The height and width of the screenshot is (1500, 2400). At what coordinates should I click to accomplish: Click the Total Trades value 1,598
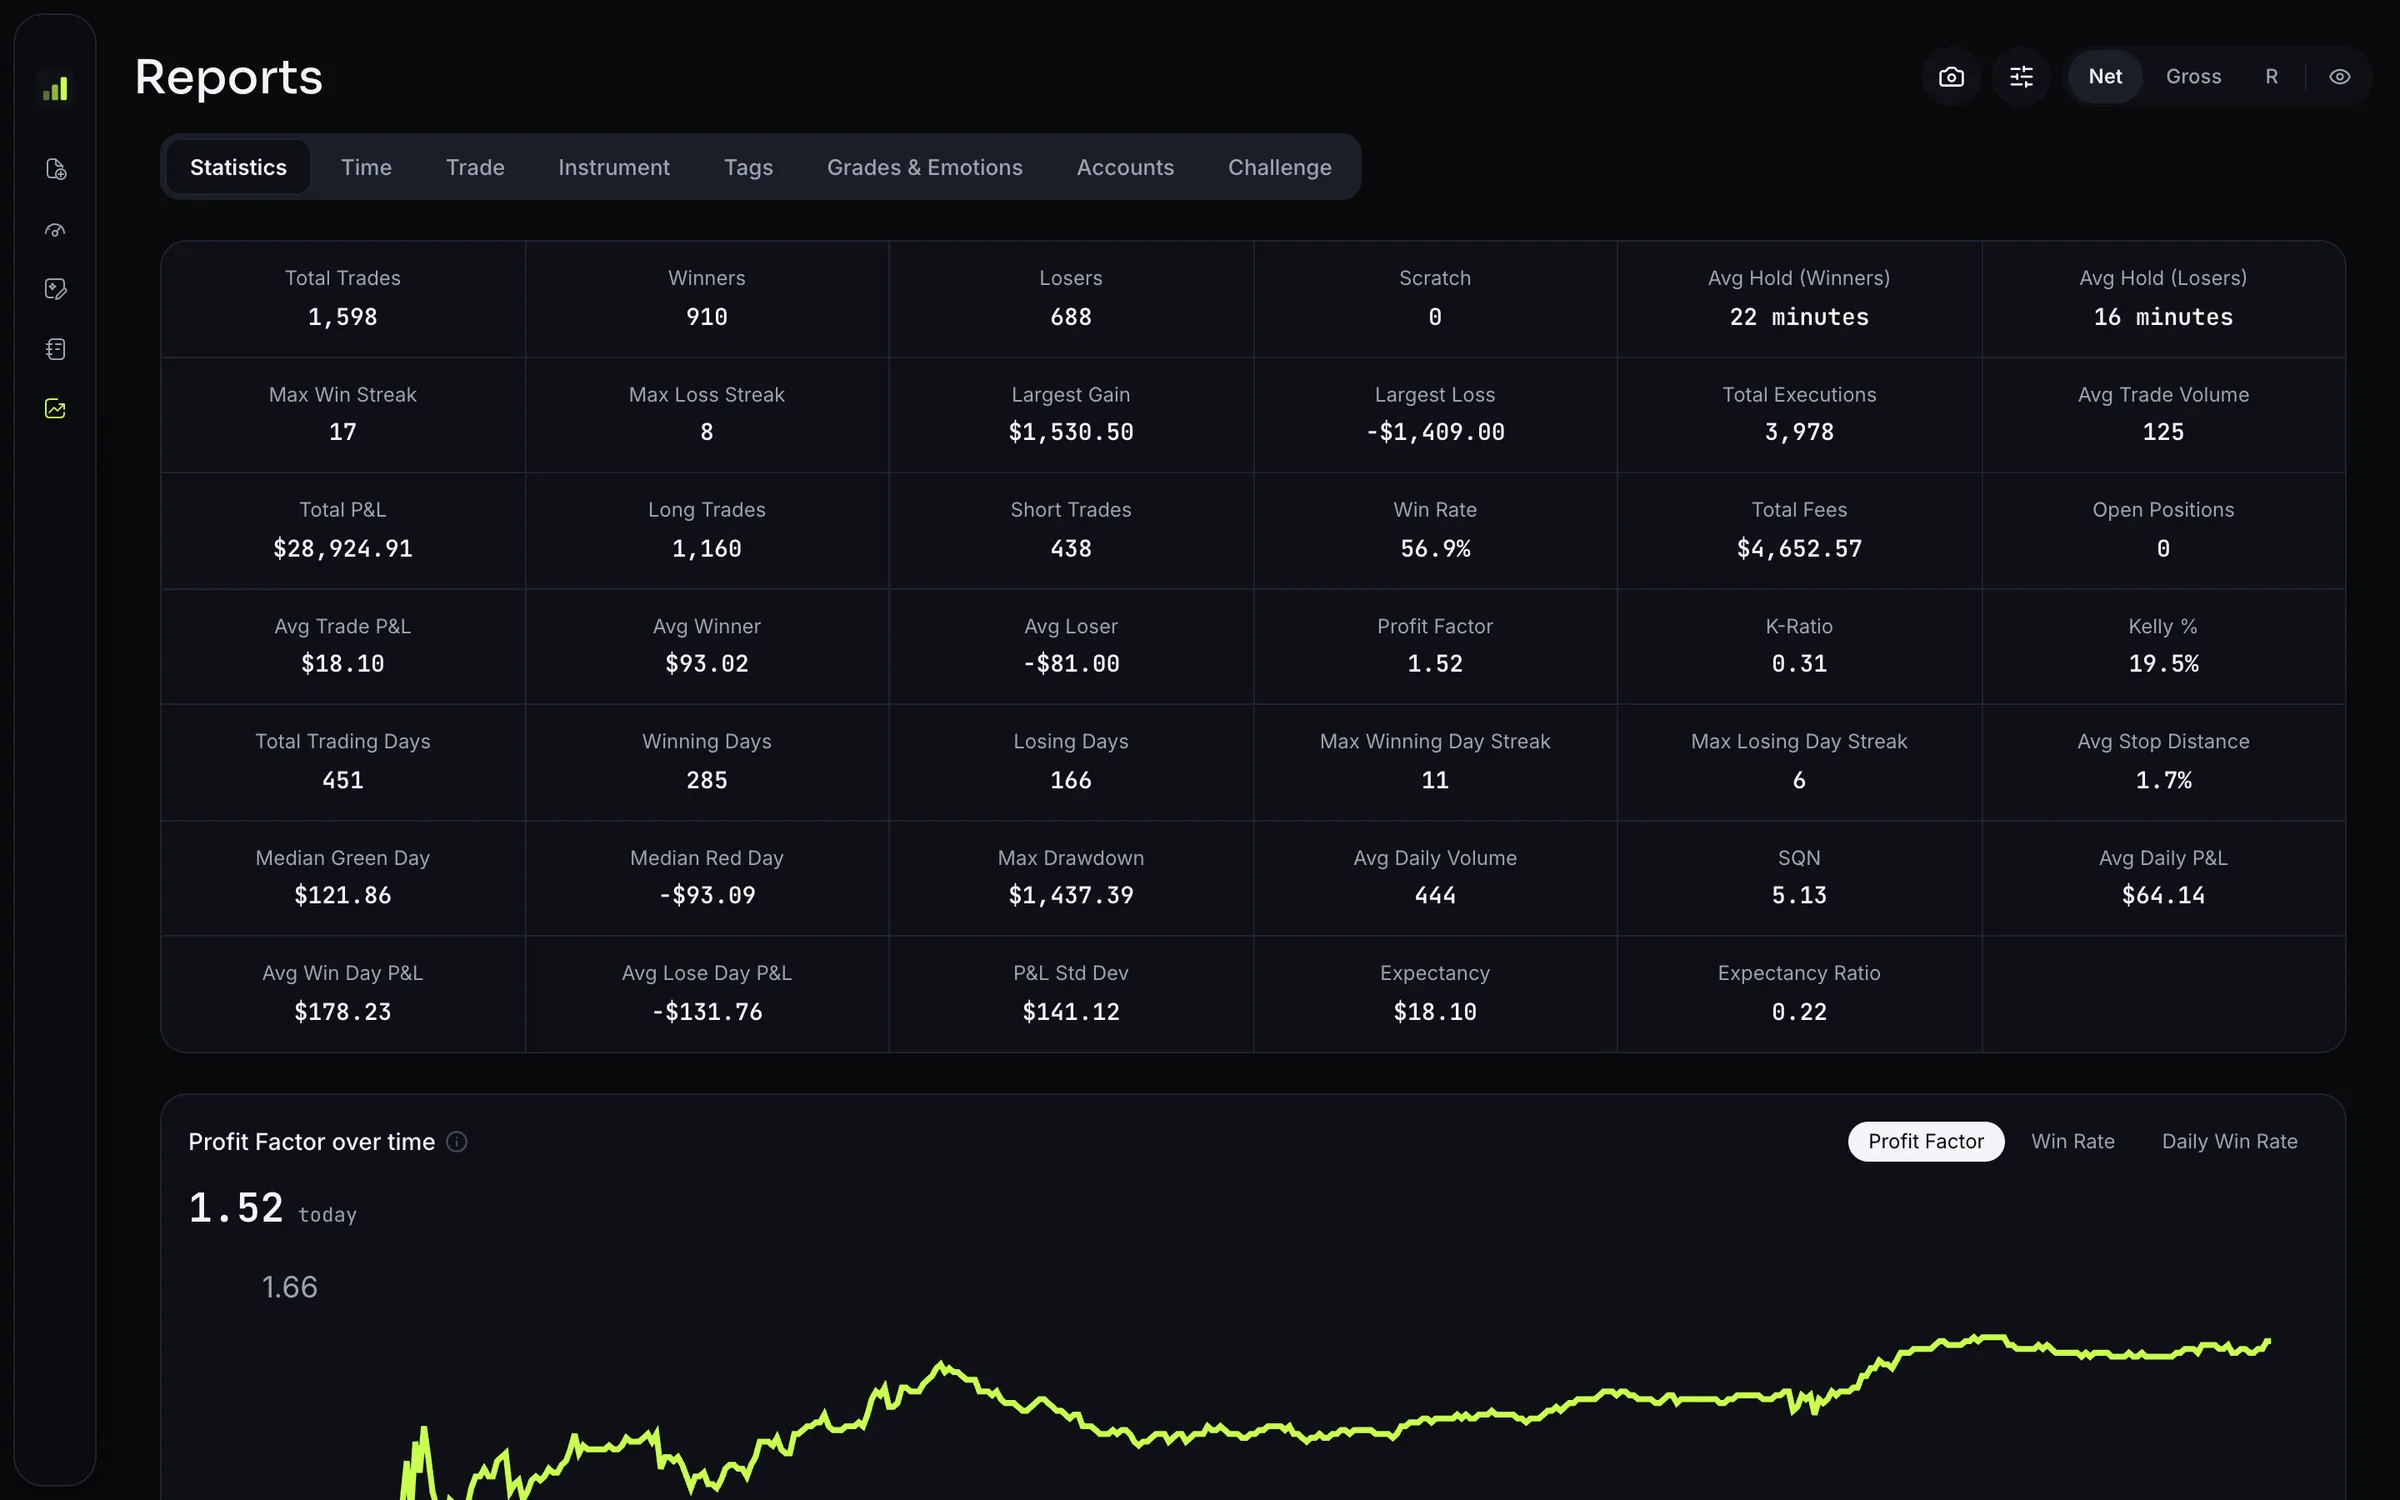click(342, 317)
